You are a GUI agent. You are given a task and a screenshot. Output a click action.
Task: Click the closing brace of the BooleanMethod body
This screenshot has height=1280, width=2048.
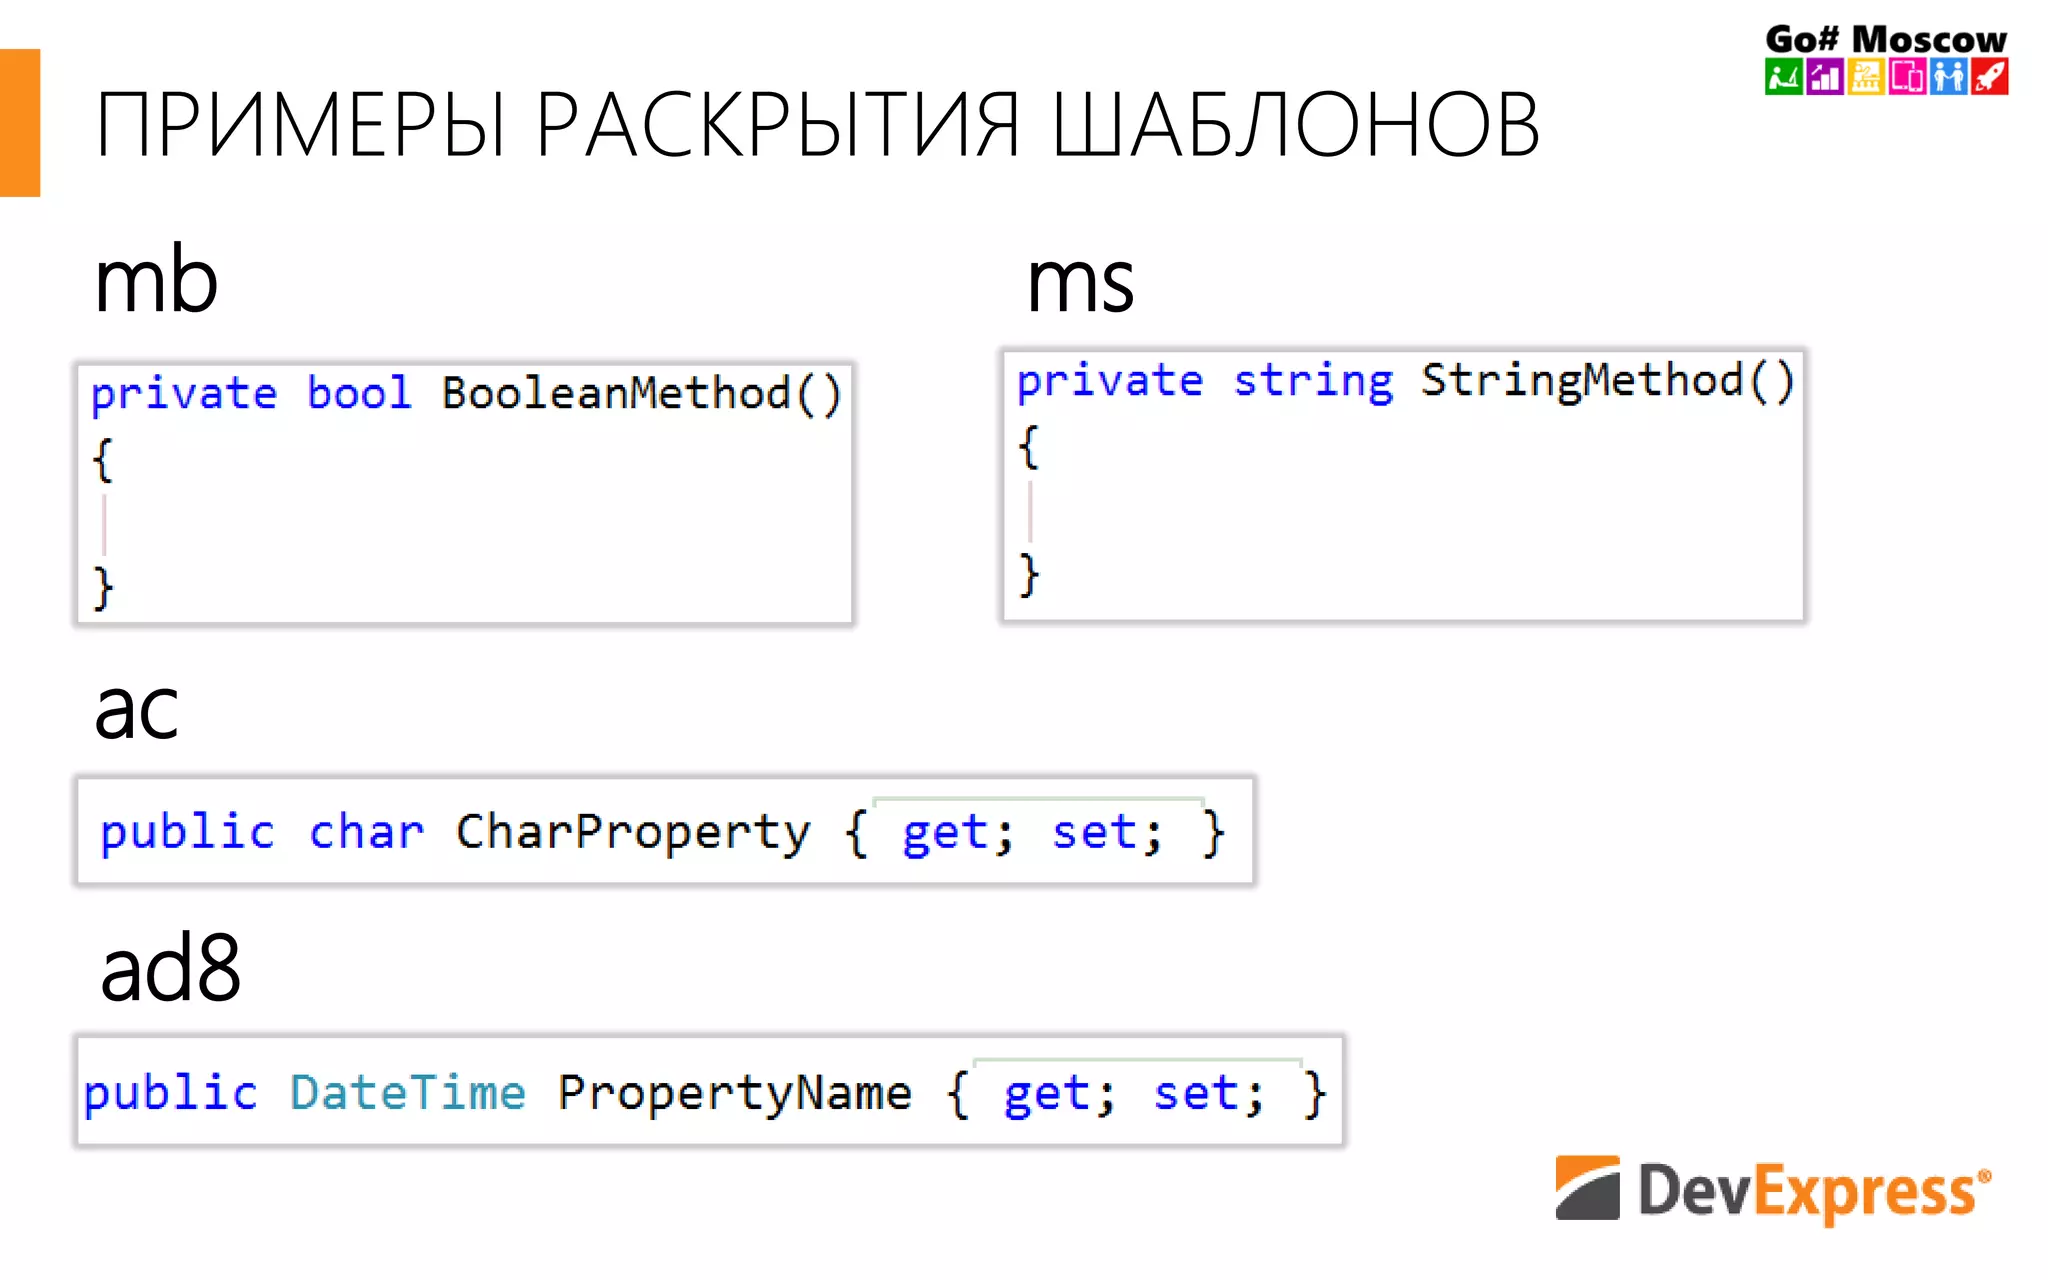tap(102, 588)
